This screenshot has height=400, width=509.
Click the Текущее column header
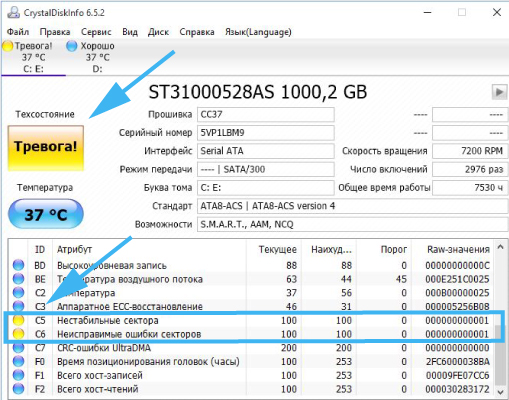coord(274,249)
